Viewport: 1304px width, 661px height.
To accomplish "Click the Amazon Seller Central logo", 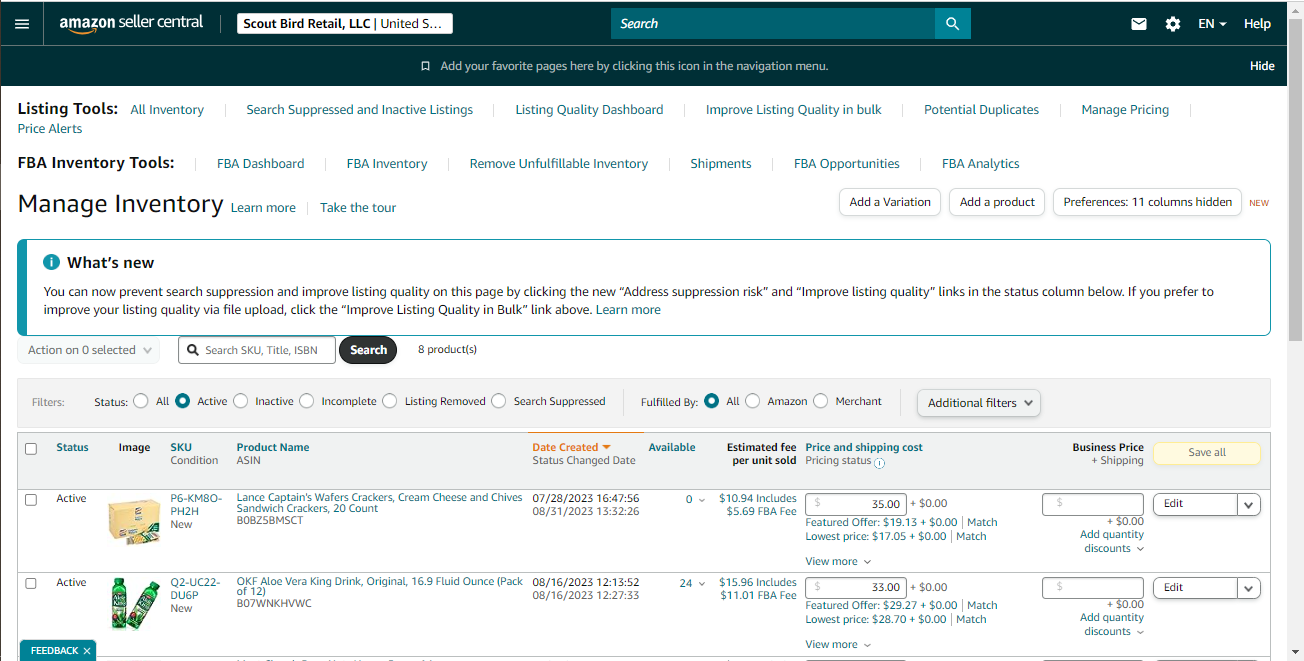I will (131, 23).
